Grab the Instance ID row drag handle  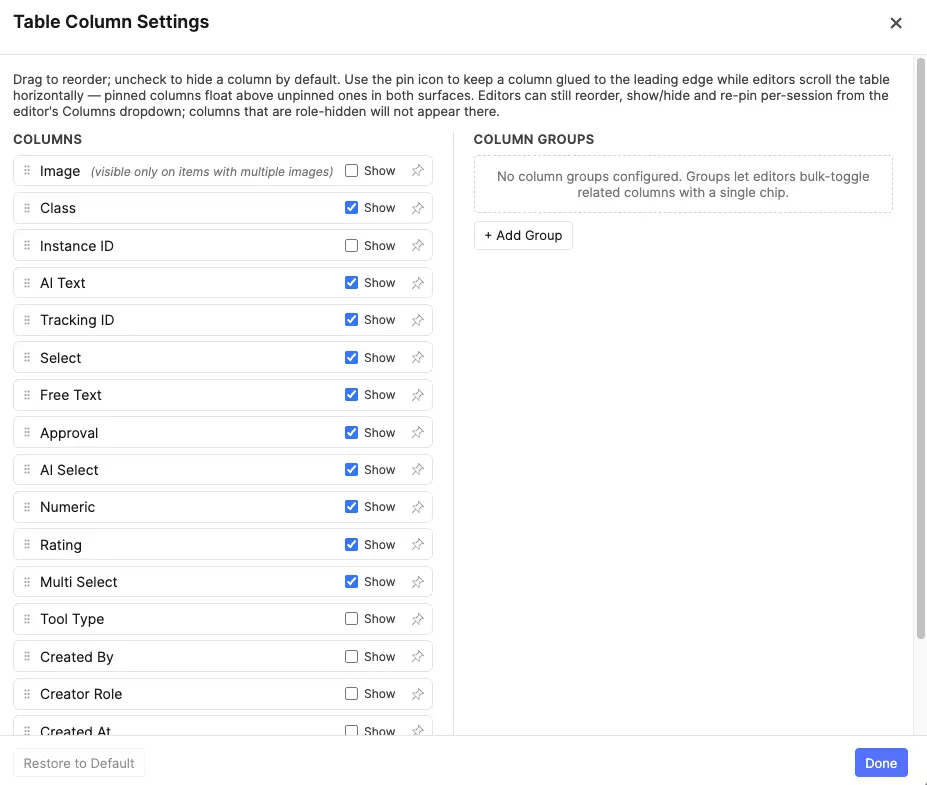pos(27,245)
